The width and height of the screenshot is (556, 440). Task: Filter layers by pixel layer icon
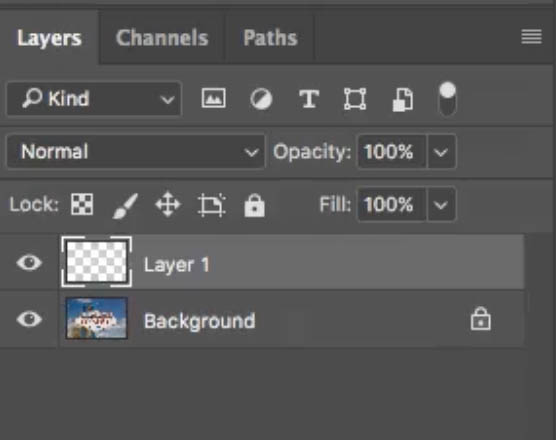(x=213, y=98)
